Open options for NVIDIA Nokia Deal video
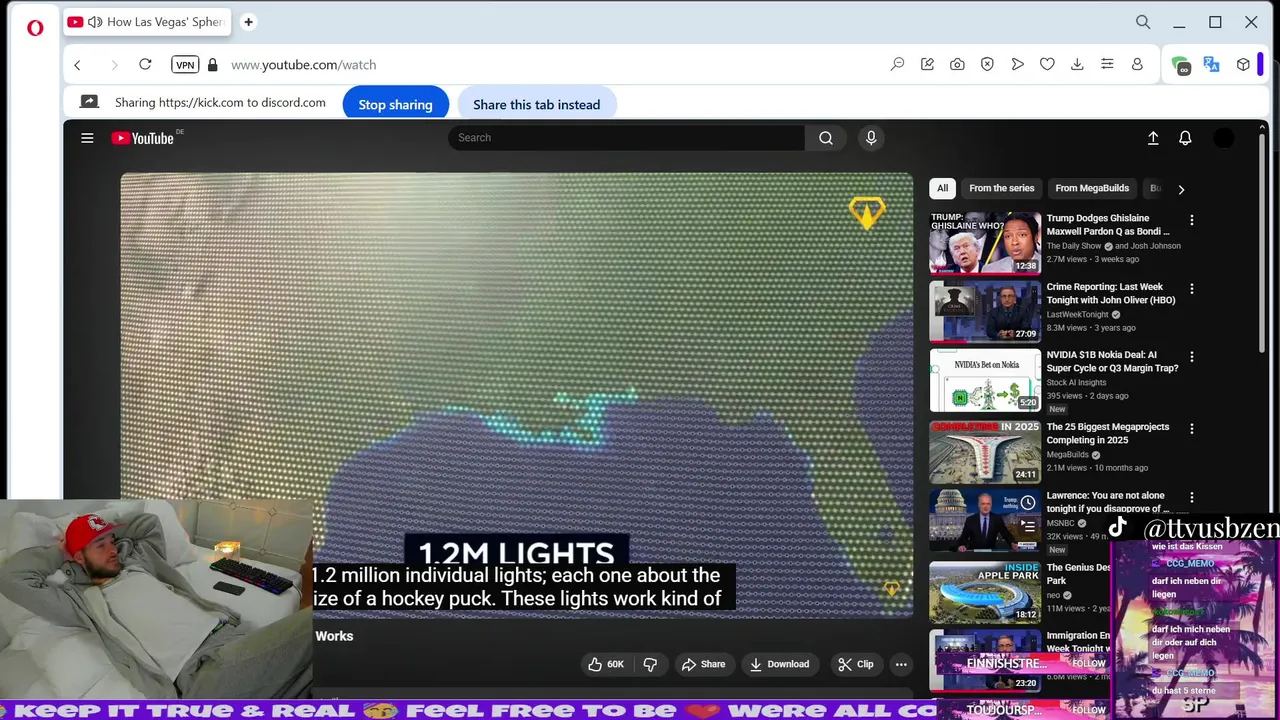1280x720 pixels. (x=1191, y=357)
